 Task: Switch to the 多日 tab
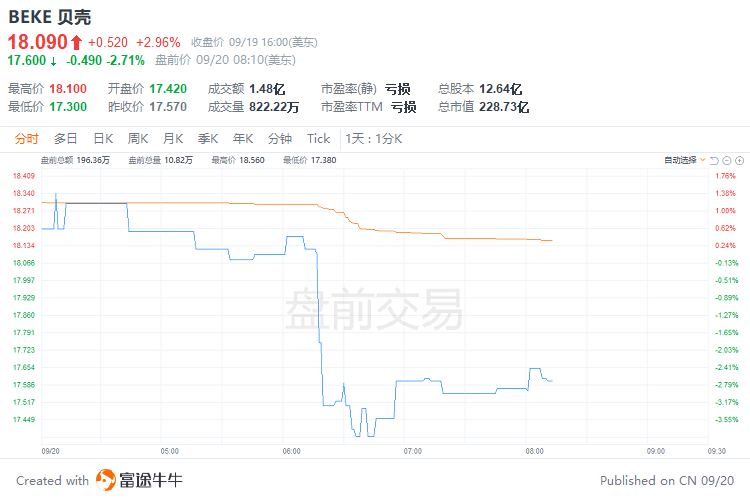[x=66, y=139]
